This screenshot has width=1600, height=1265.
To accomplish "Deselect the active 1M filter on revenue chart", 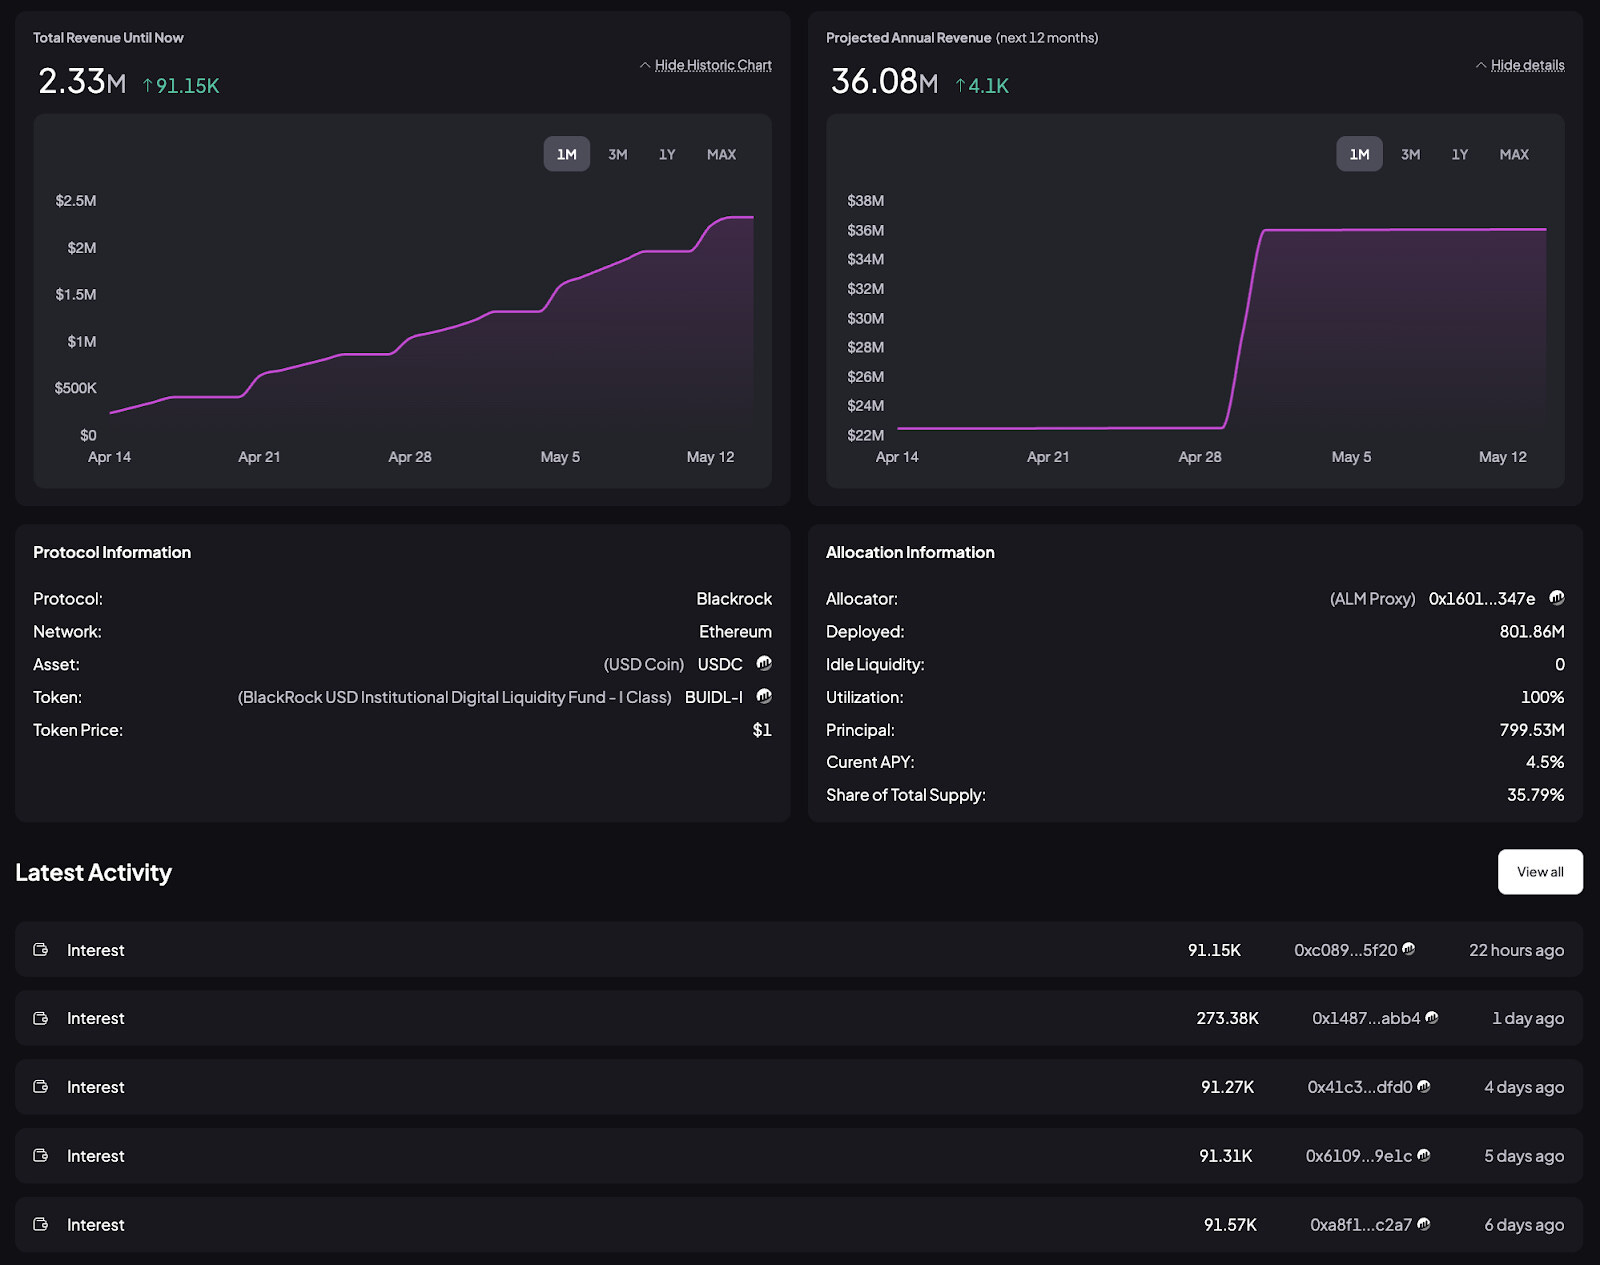I will point(566,154).
